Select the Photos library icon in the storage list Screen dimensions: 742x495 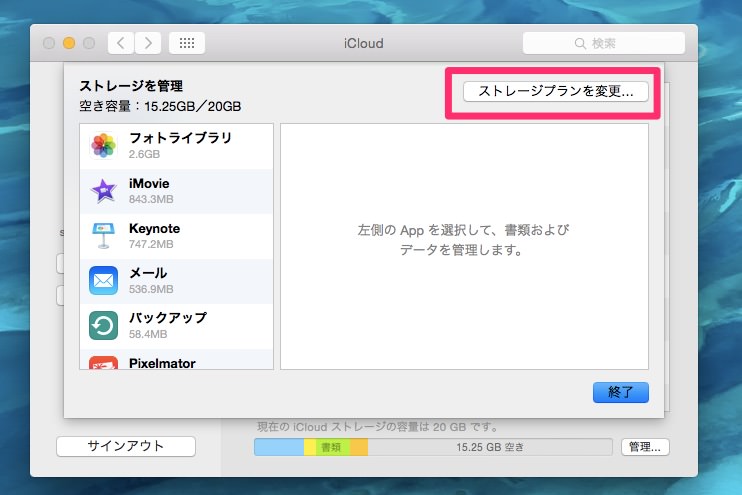[x=103, y=145]
